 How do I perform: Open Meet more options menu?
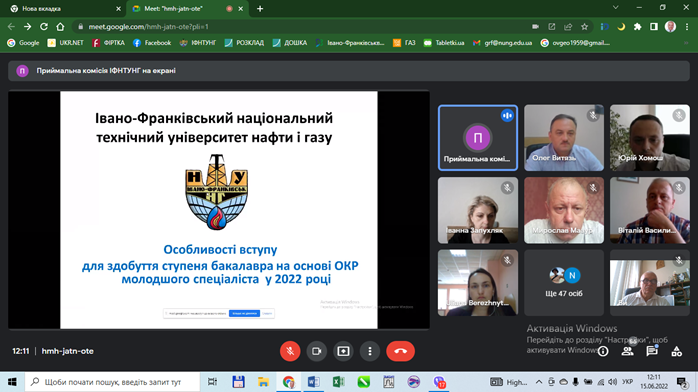369,351
